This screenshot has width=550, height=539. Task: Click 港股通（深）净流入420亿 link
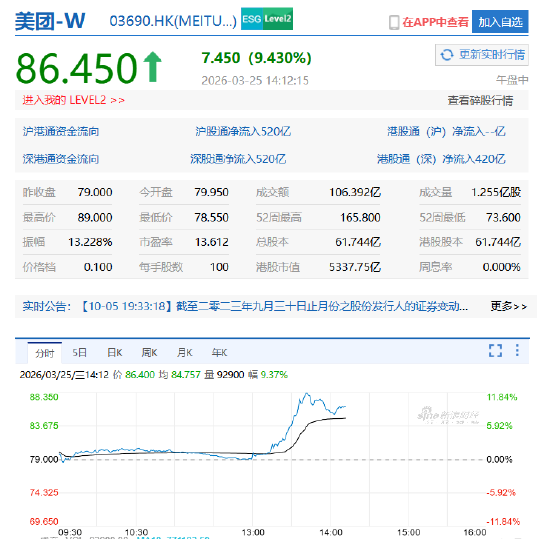click(x=441, y=159)
